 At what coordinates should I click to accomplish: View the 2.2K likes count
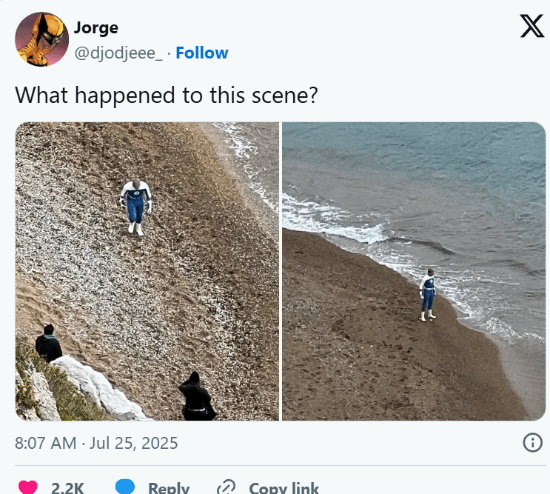tap(67, 488)
